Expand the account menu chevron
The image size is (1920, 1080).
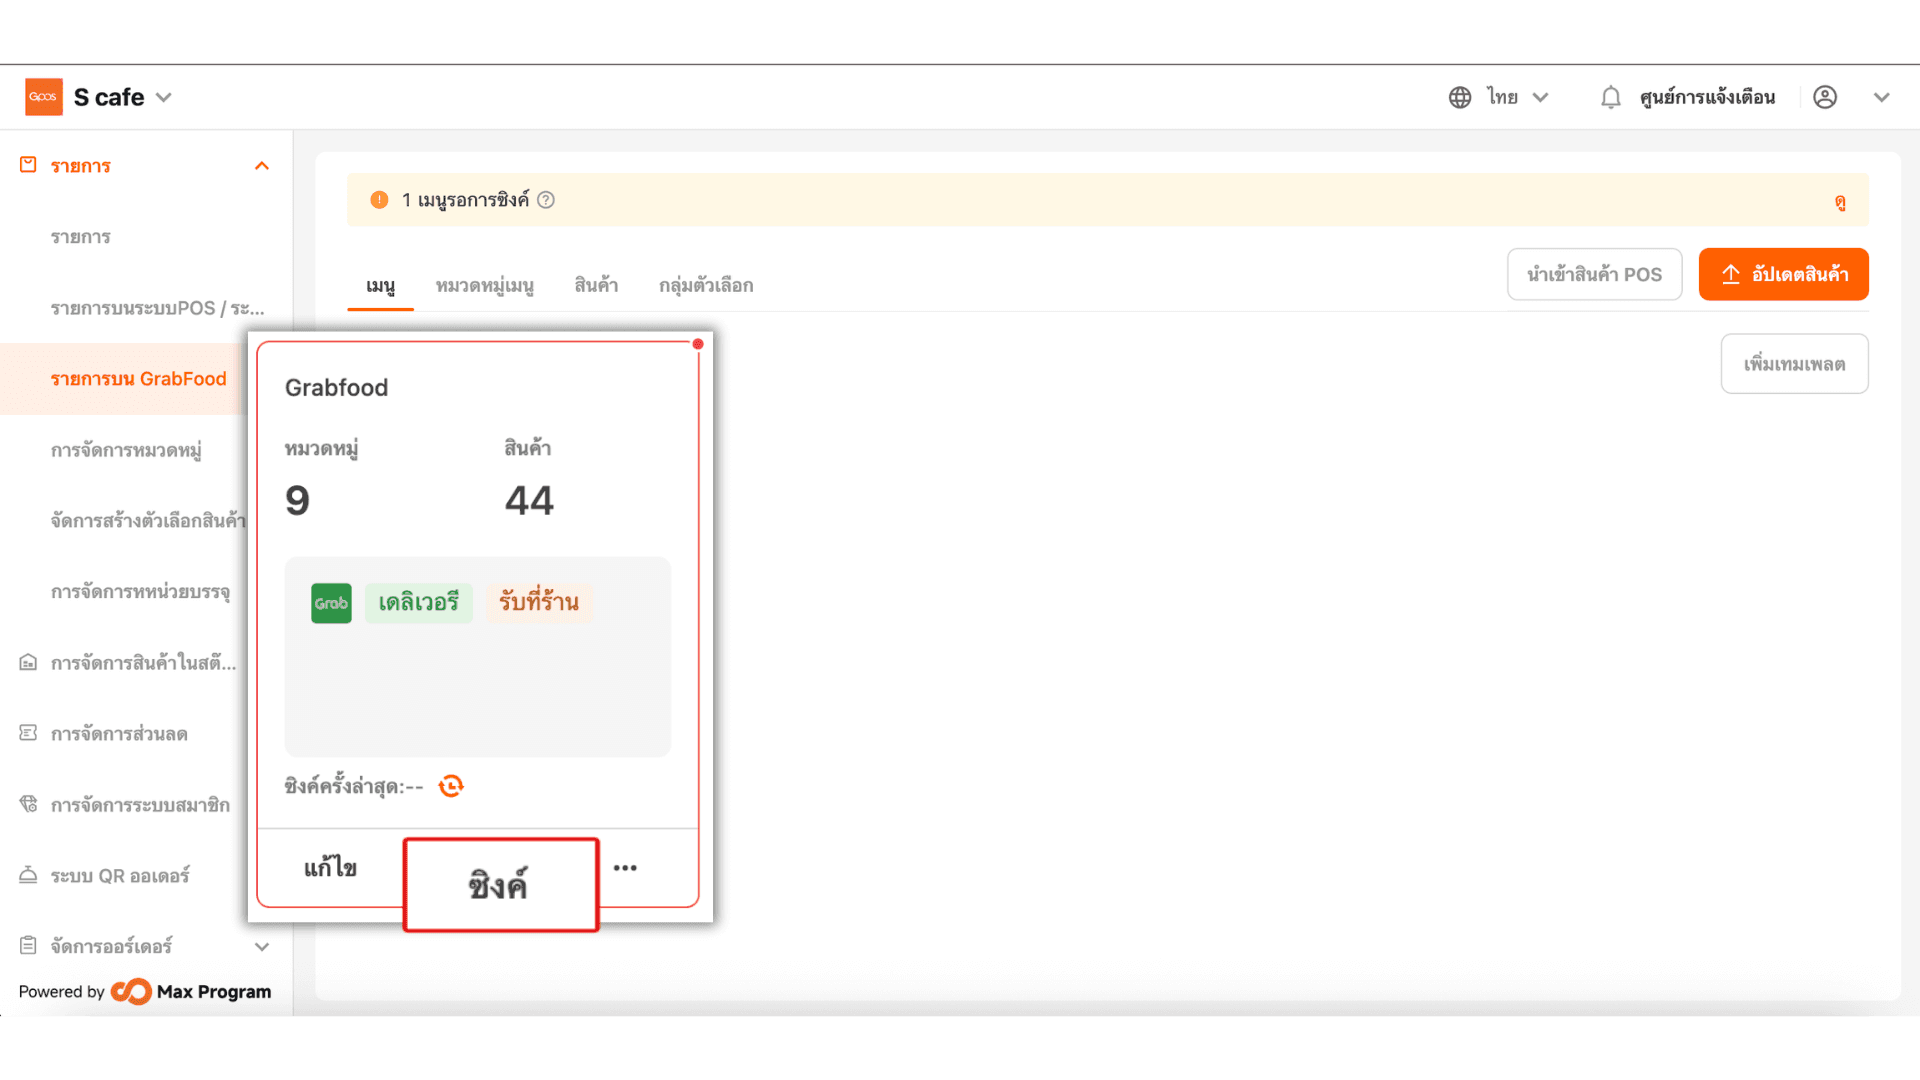[x=1882, y=97]
